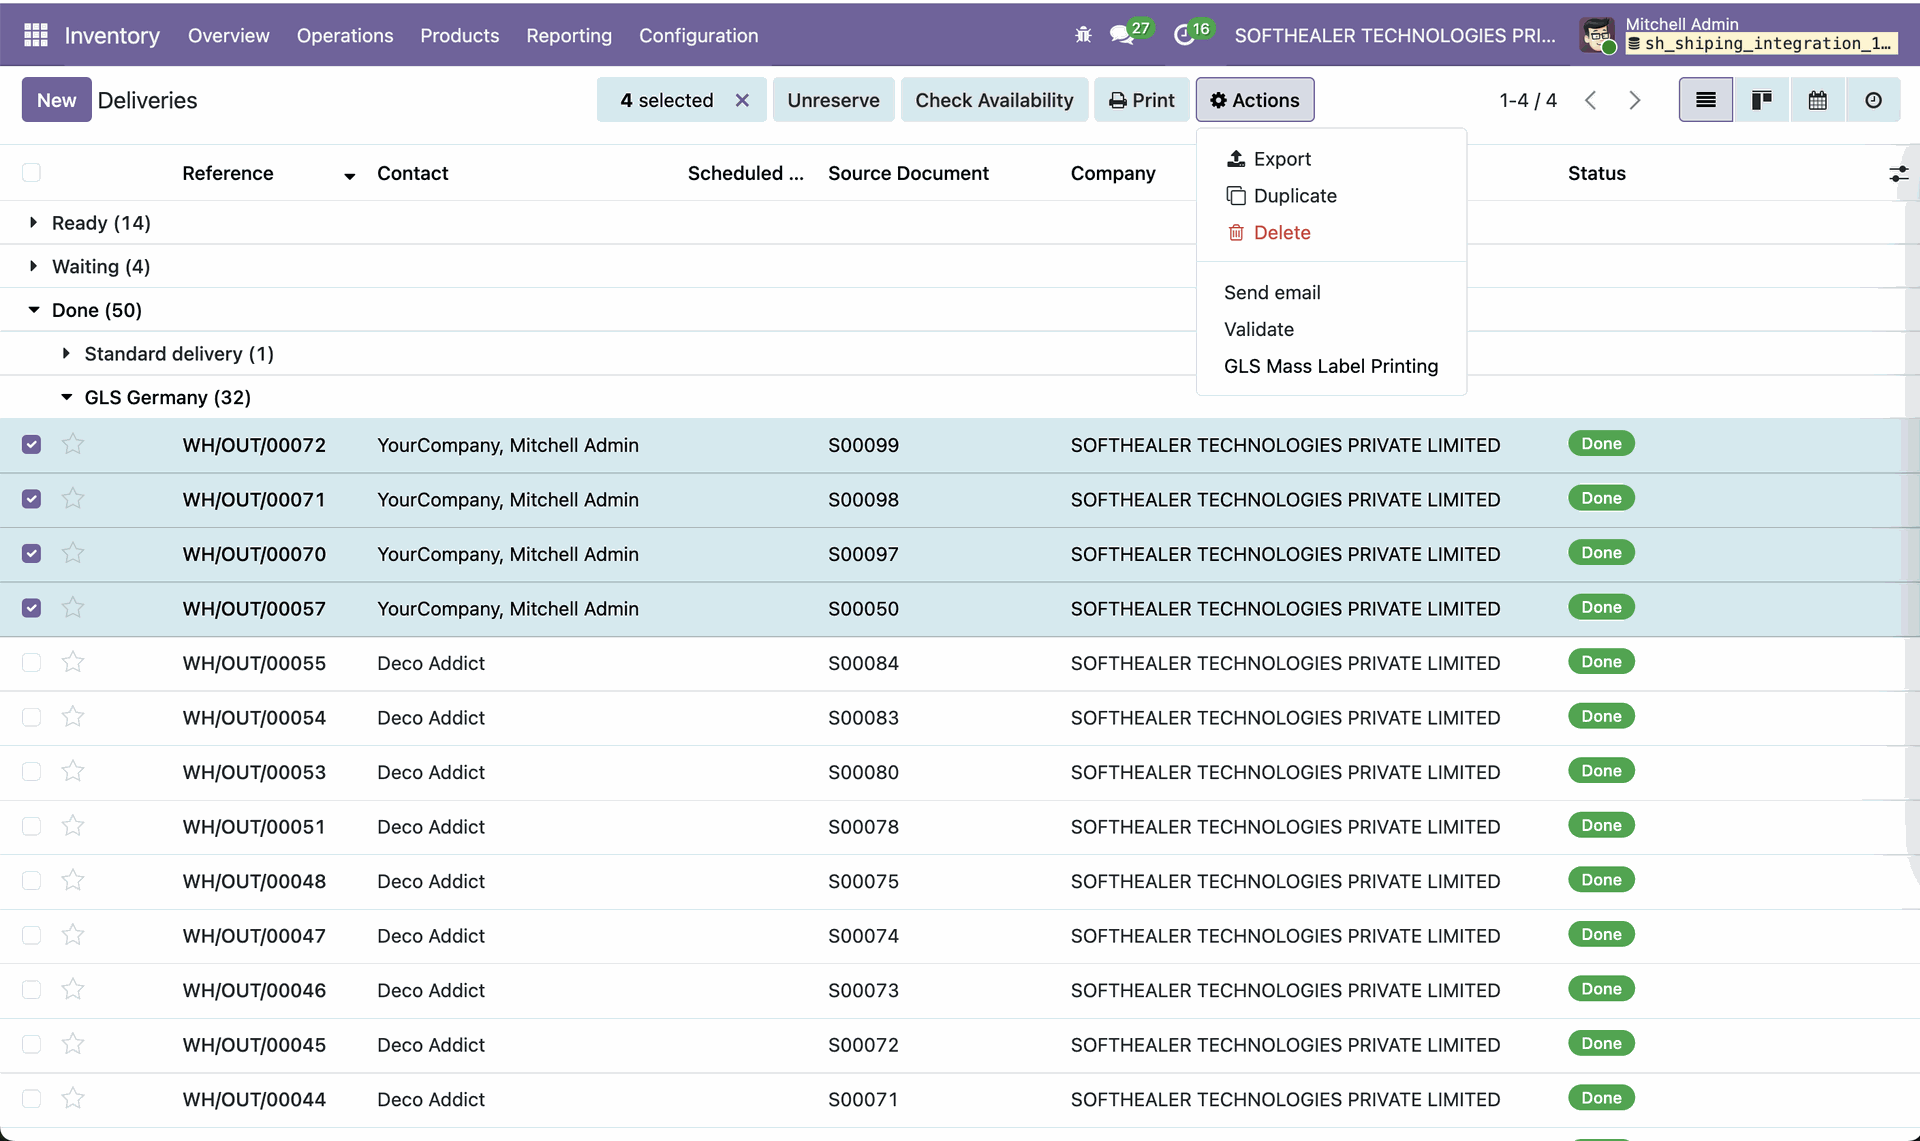The image size is (1920, 1141).
Task: Open the apps grid home menu icon
Action: tap(36, 35)
